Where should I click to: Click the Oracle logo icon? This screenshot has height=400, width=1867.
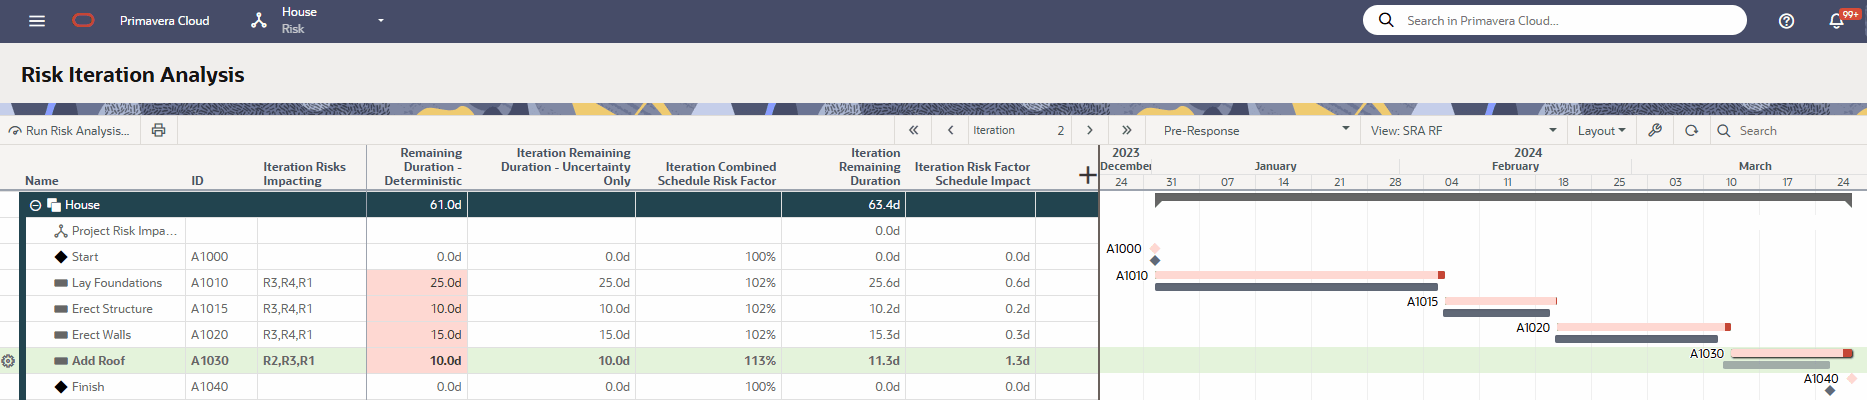click(x=84, y=20)
